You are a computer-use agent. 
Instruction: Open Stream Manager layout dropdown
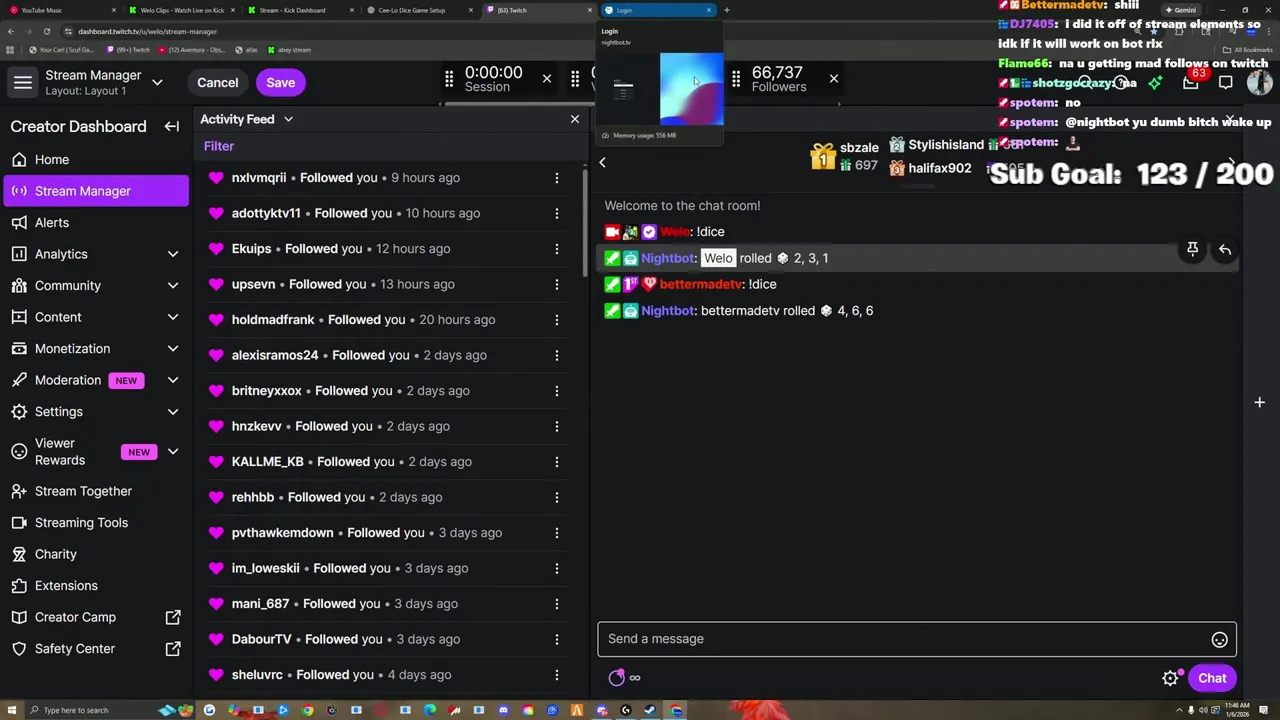click(157, 82)
